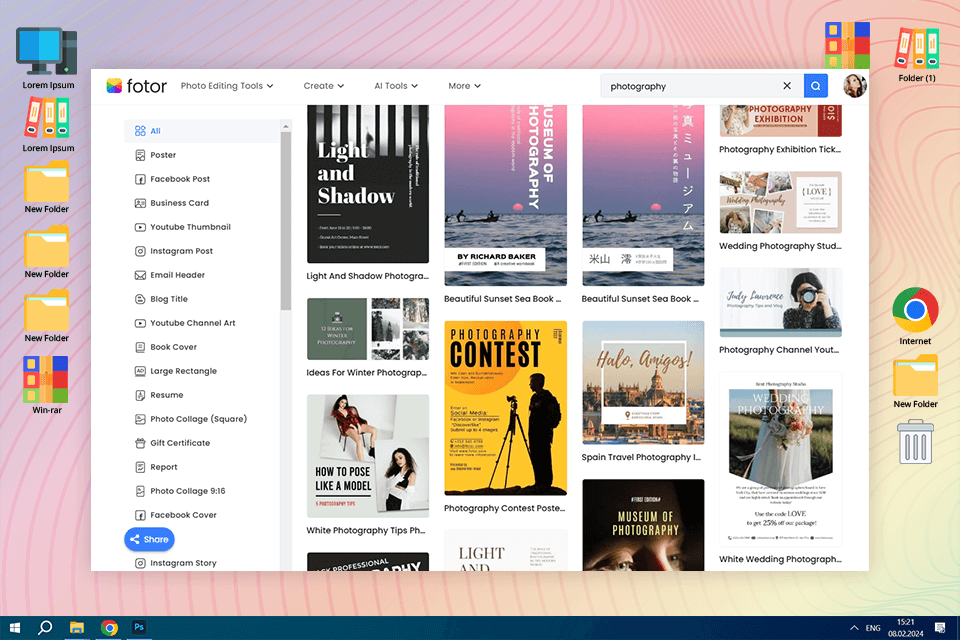960x640 pixels.
Task: Click the sidebar scrollbar up arrow
Action: (x=285, y=126)
